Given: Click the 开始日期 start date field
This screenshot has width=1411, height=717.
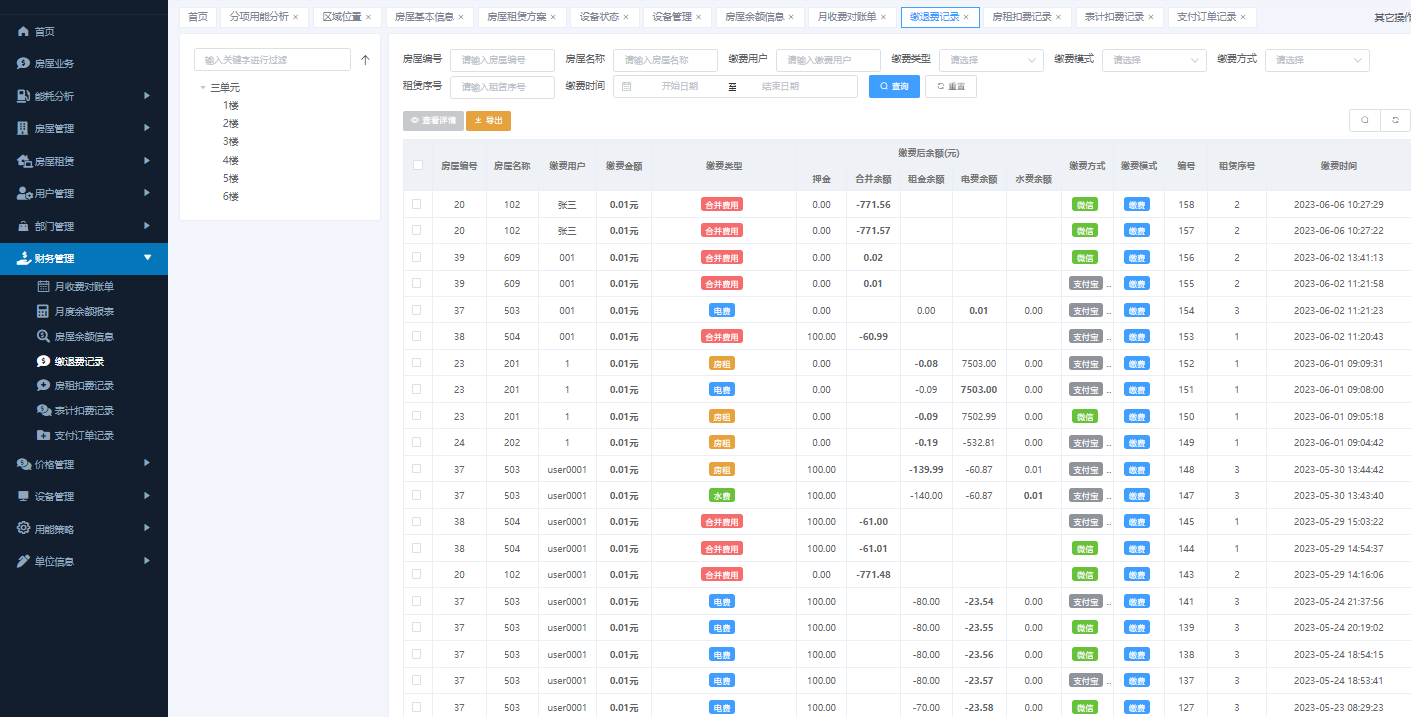Looking at the screenshot, I should [680, 87].
